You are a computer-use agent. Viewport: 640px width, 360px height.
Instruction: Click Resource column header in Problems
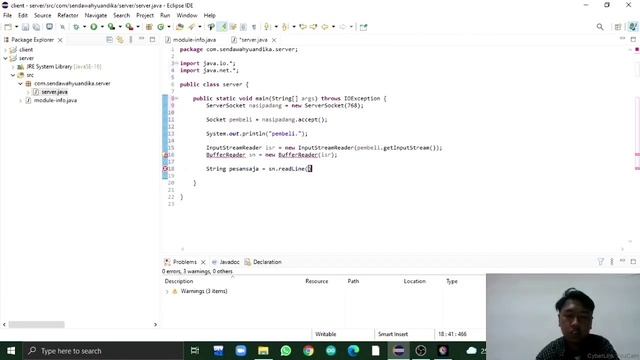(x=317, y=281)
